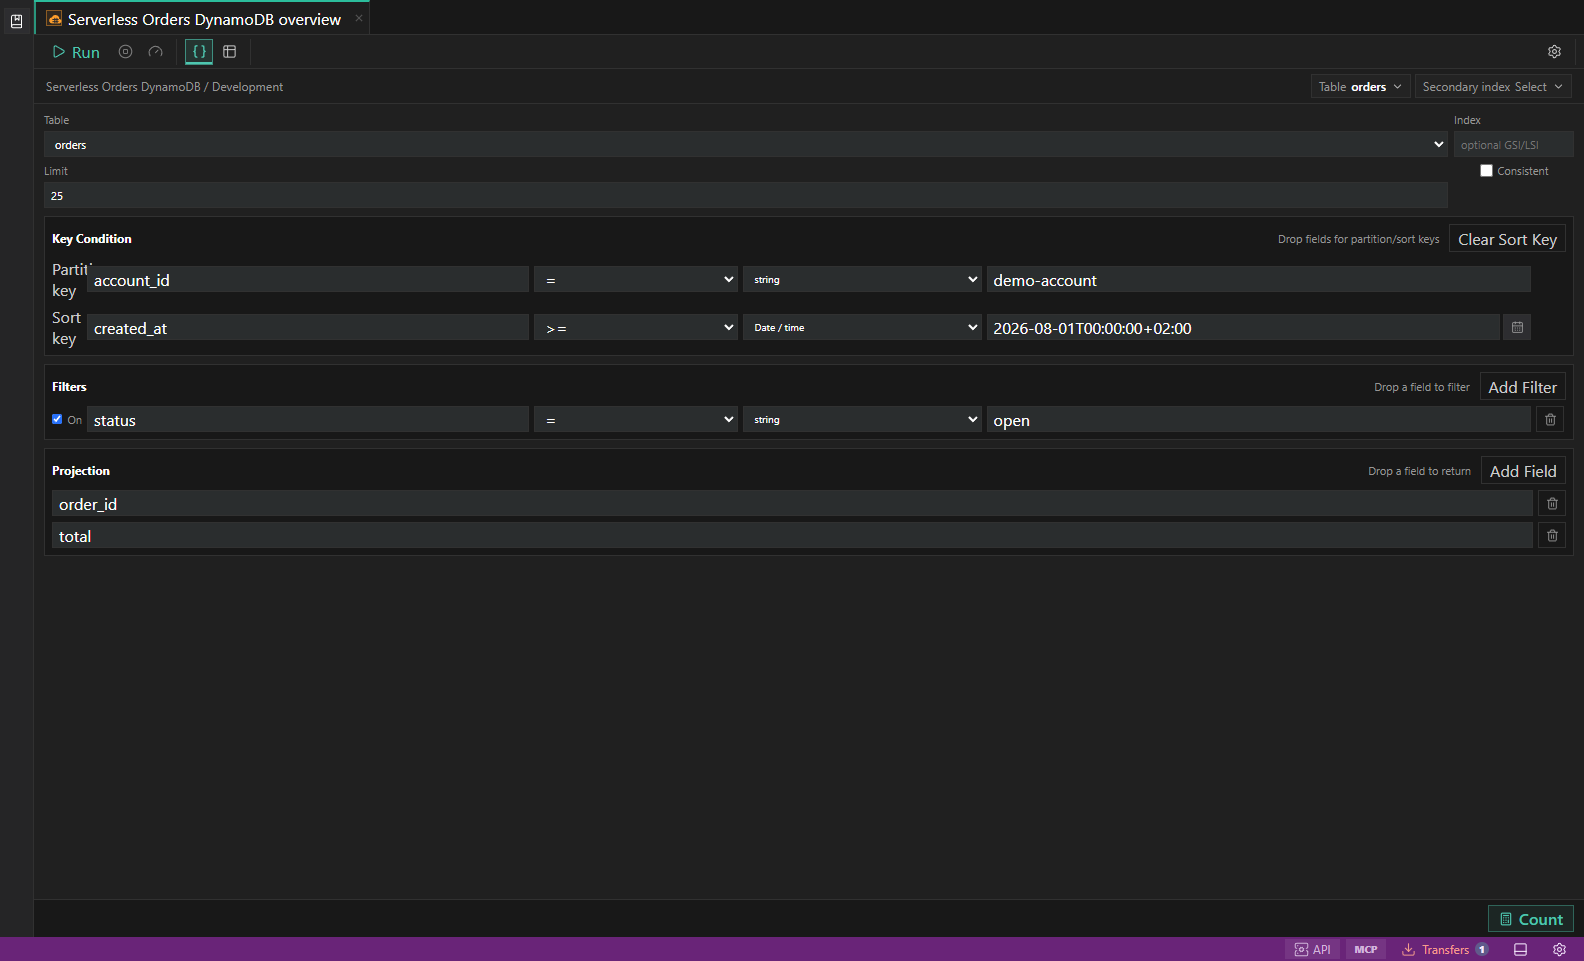The width and height of the screenshot is (1584, 961).
Task: Switch to the table grid view icon
Action: pos(229,52)
